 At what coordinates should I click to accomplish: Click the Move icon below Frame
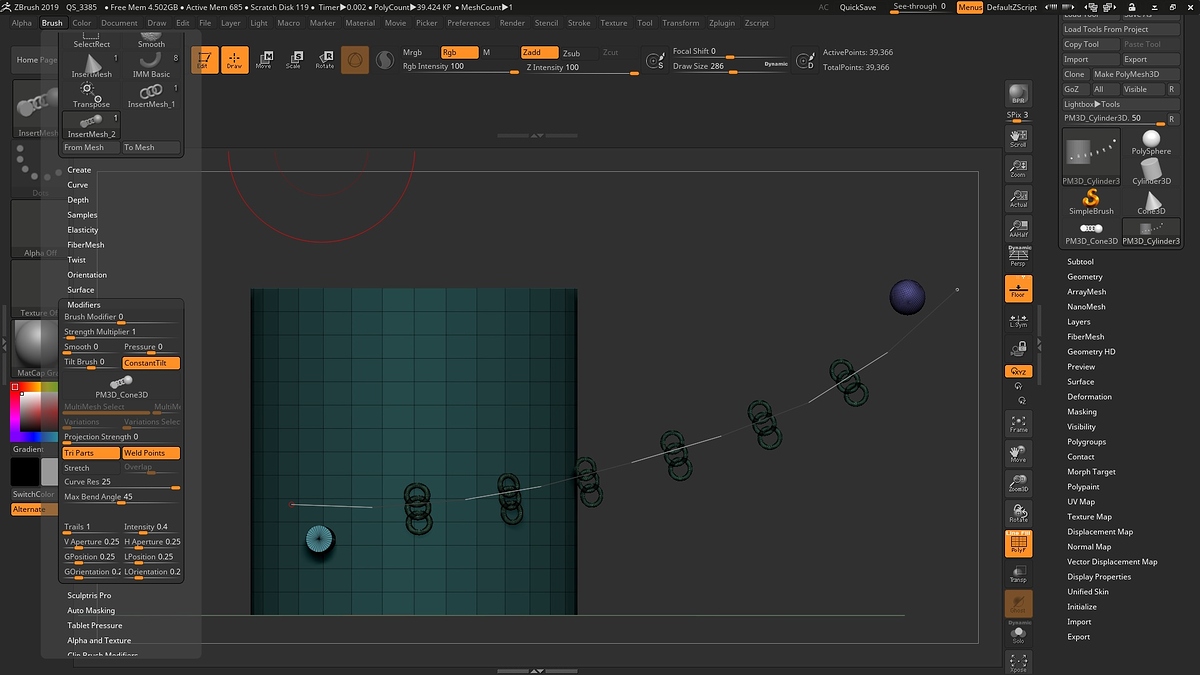[x=1018, y=454]
